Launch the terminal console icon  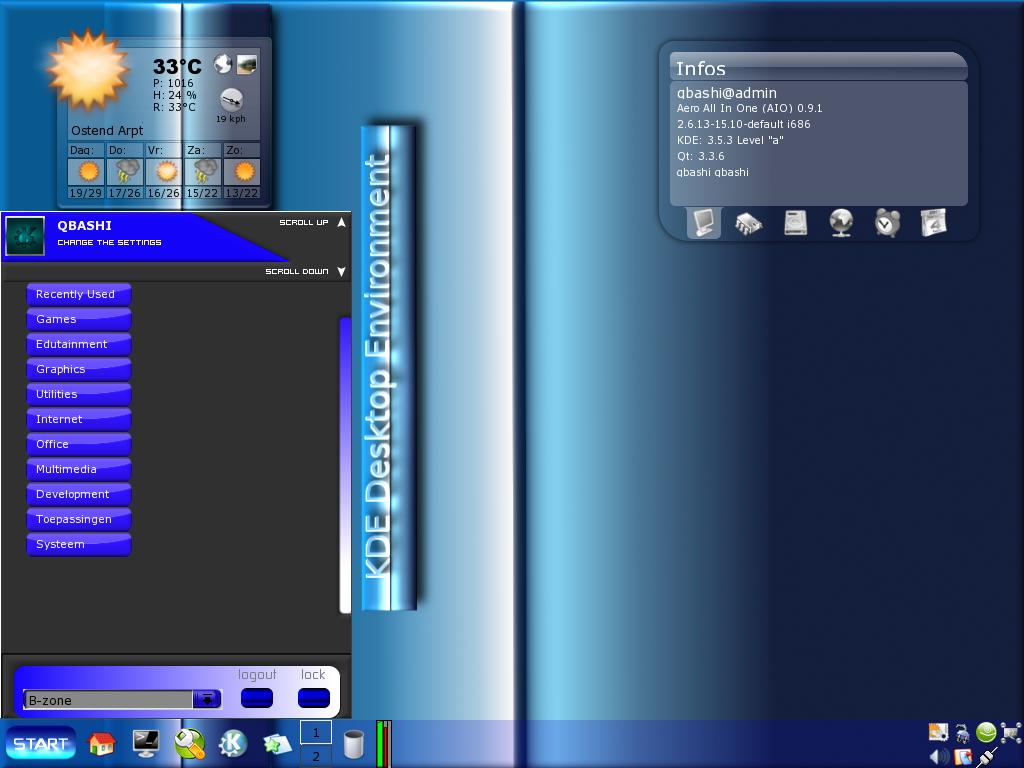pos(145,743)
